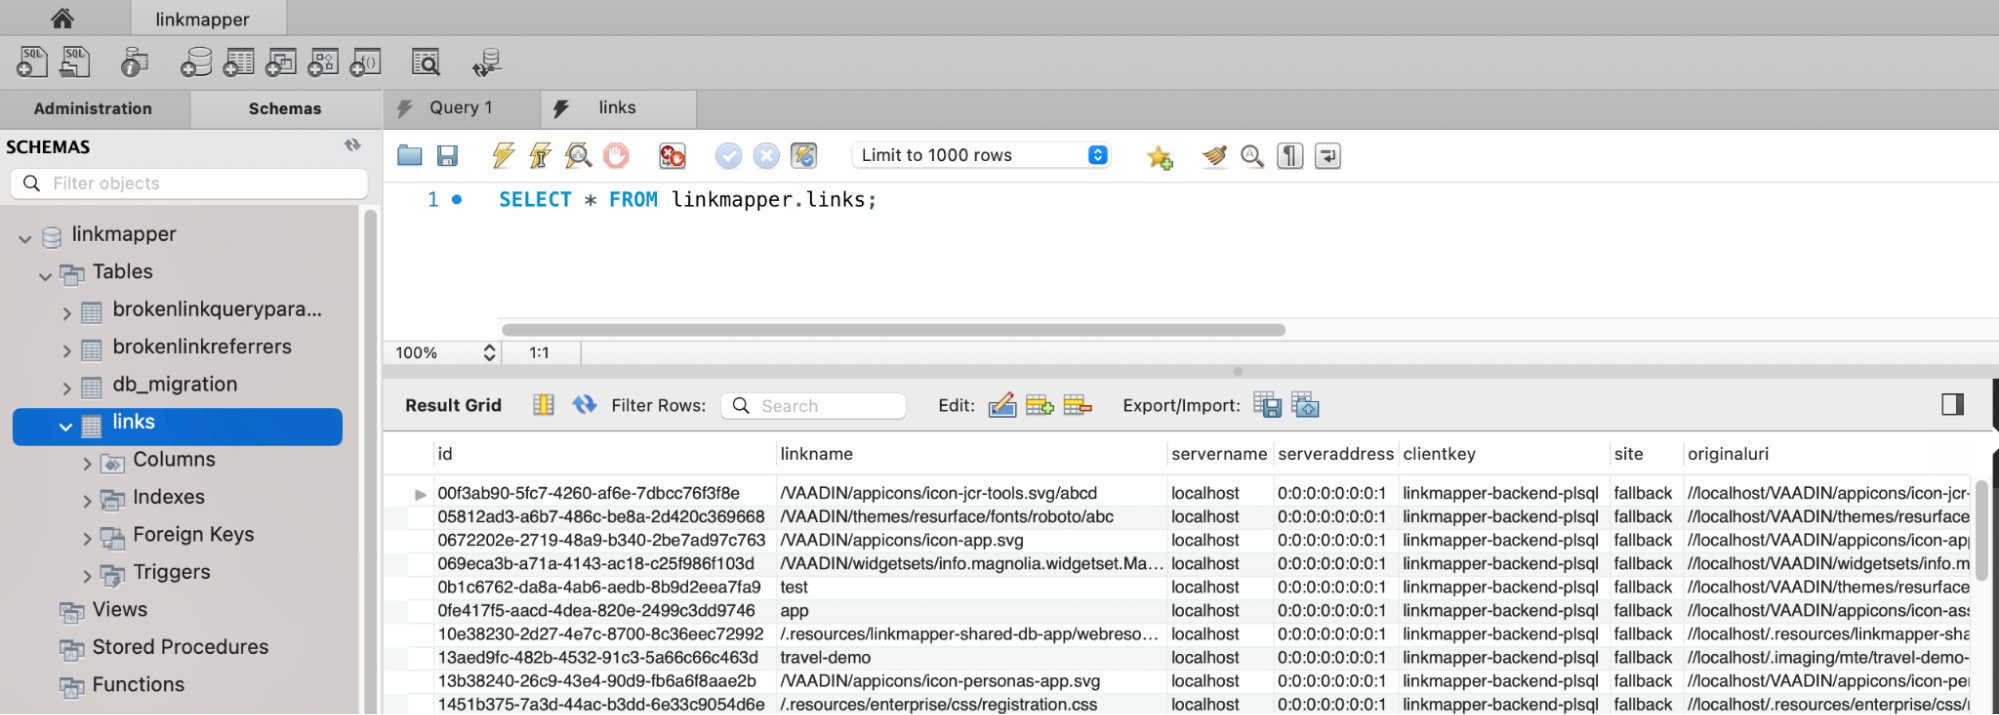1999x715 pixels.
Task: Open the Limit to 1000 rows dropdown
Action: point(1097,155)
